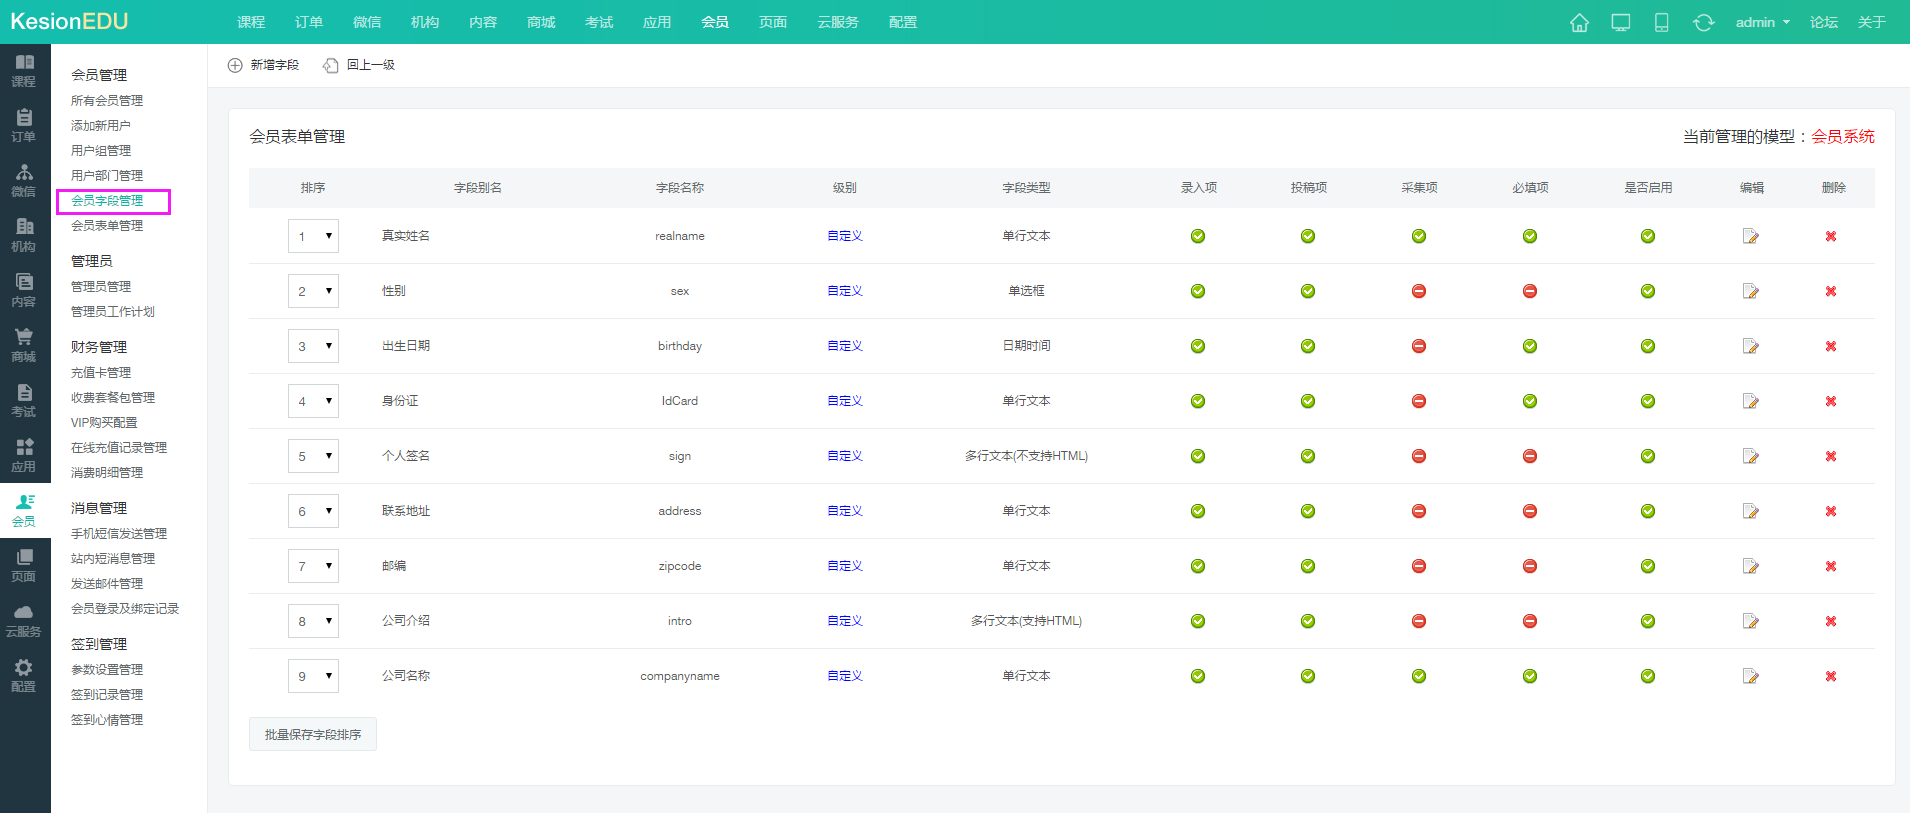The image size is (1910, 813).
Task: Open the 云服务 cloud sidebar icon
Action: click(x=24, y=619)
